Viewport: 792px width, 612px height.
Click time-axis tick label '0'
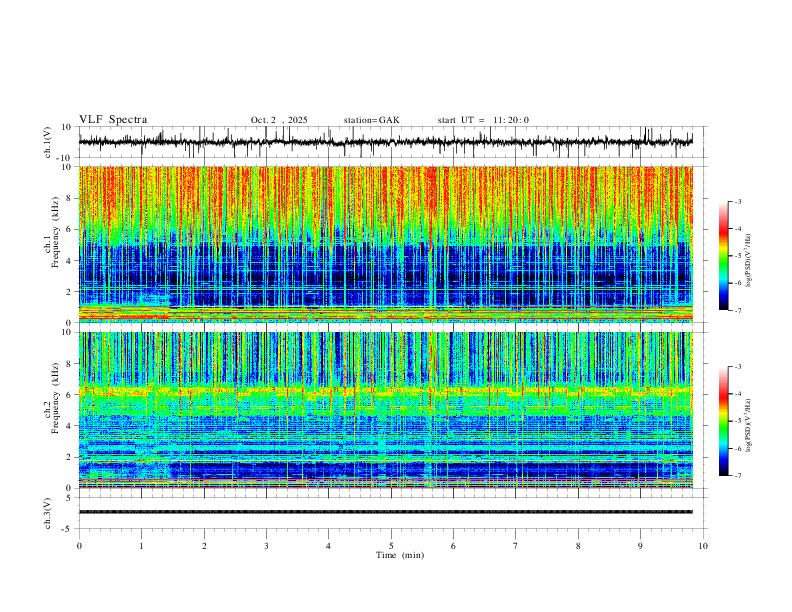coord(79,546)
